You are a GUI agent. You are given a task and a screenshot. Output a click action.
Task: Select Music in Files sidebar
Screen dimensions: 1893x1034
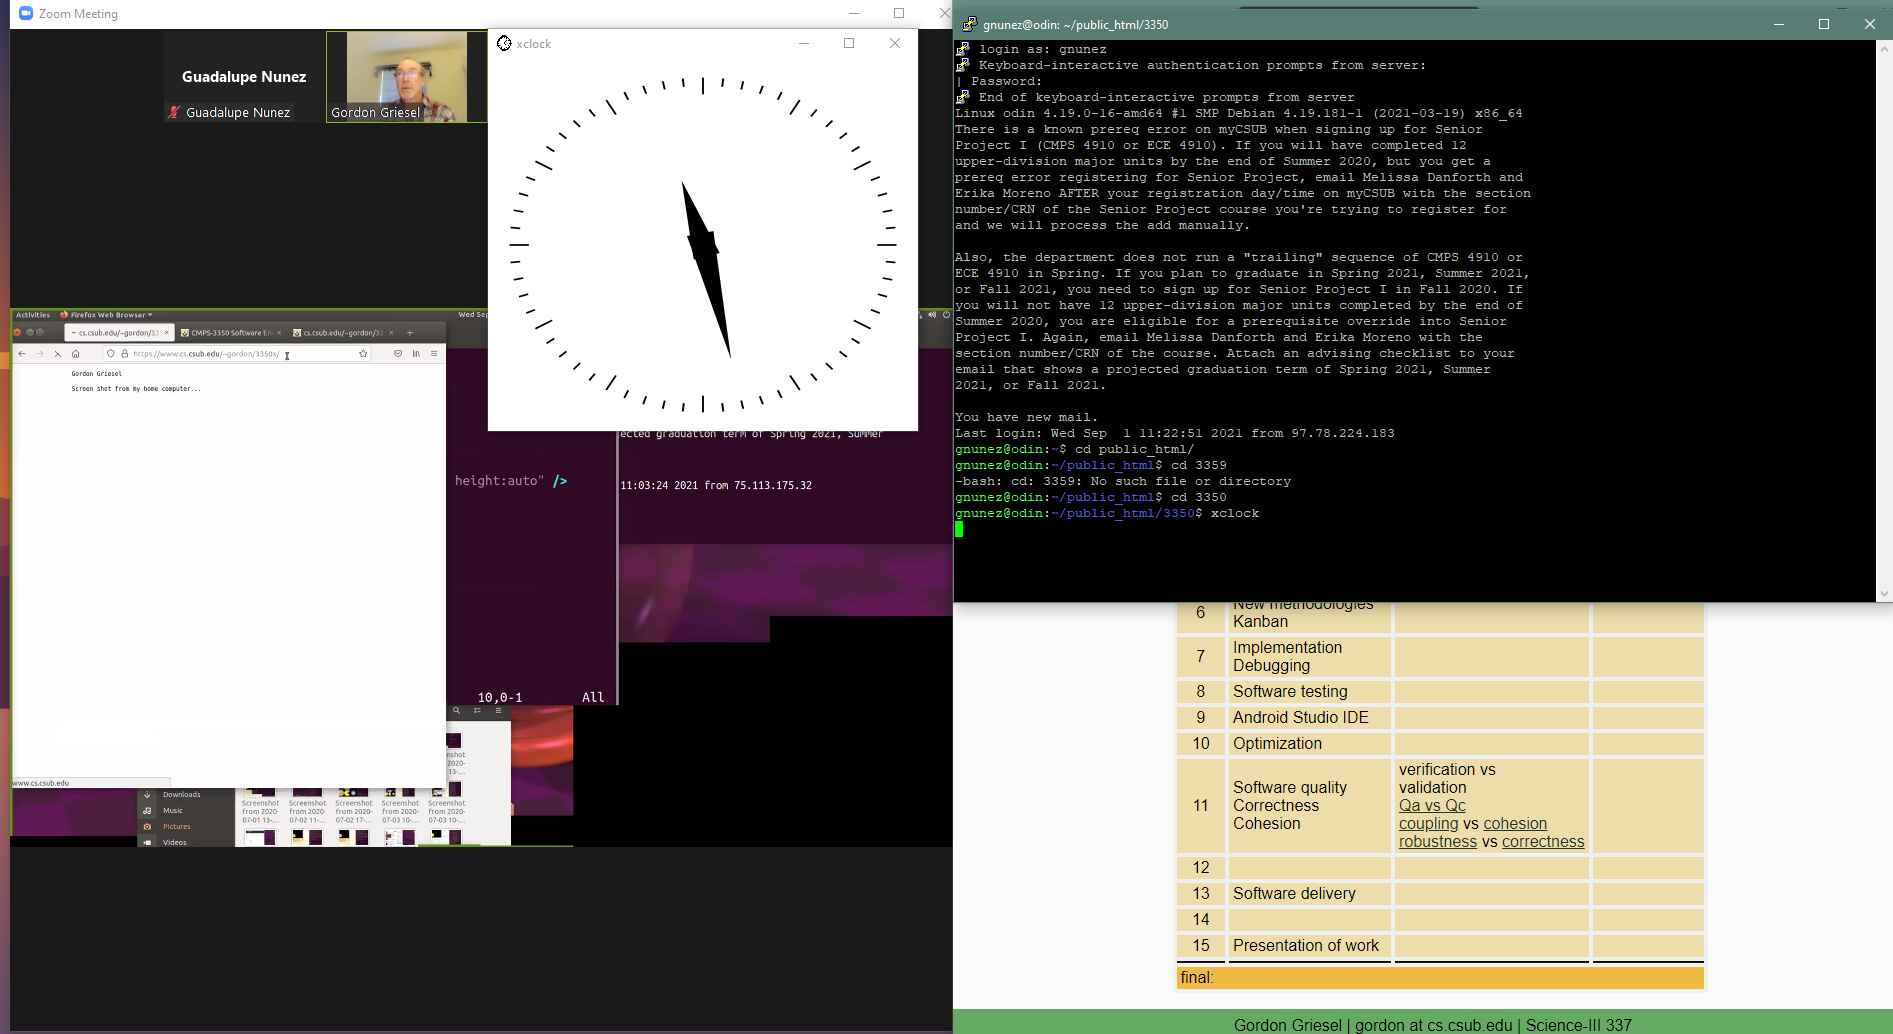tap(173, 811)
